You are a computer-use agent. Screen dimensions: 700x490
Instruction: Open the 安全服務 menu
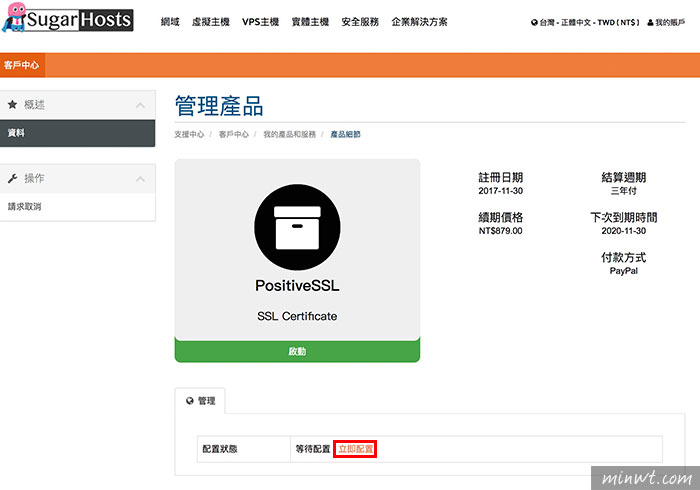(x=360, y=22)
